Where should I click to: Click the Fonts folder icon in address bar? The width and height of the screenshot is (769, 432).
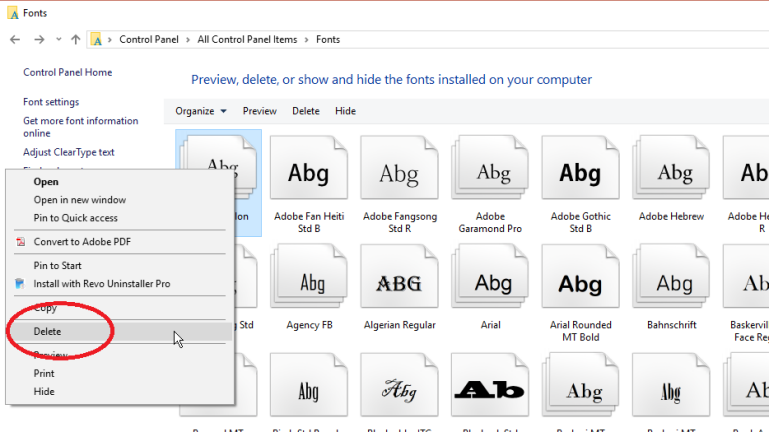click(97, 40)
